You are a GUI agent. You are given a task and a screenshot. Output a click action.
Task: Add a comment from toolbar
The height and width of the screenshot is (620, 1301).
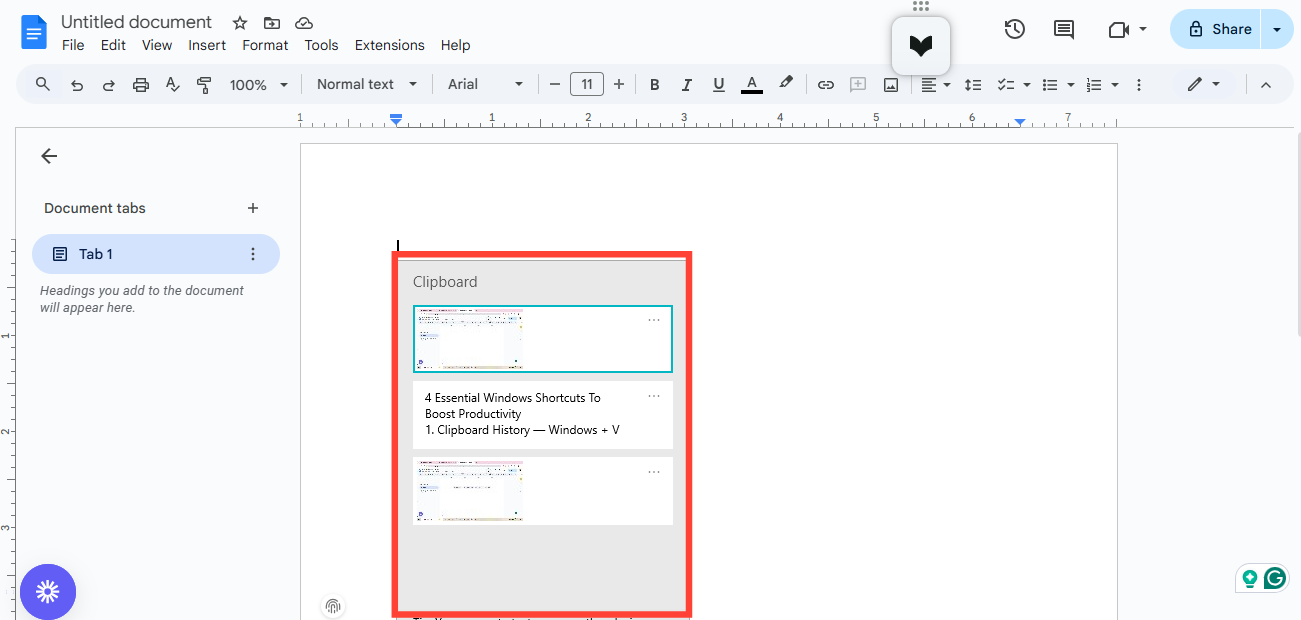click(858, 85)
